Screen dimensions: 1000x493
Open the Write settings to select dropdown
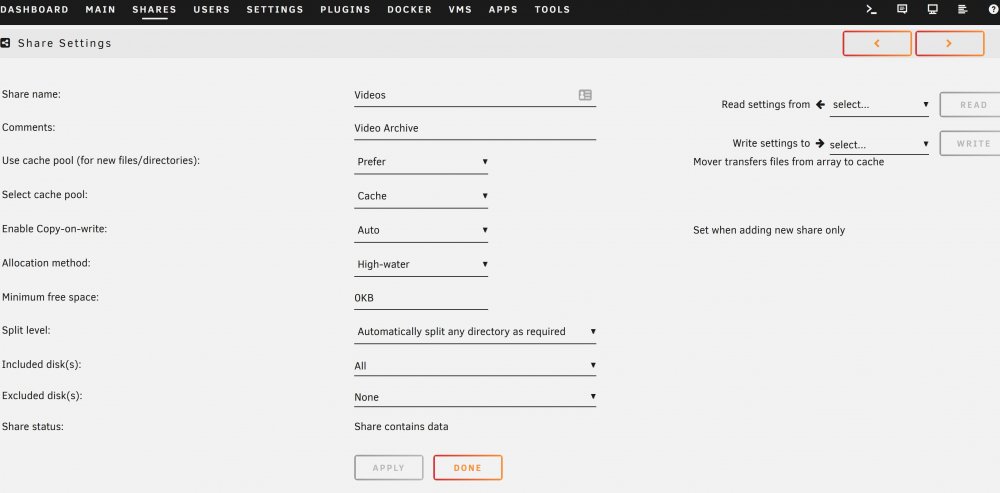pyautogui.click(x=879, y=144)
